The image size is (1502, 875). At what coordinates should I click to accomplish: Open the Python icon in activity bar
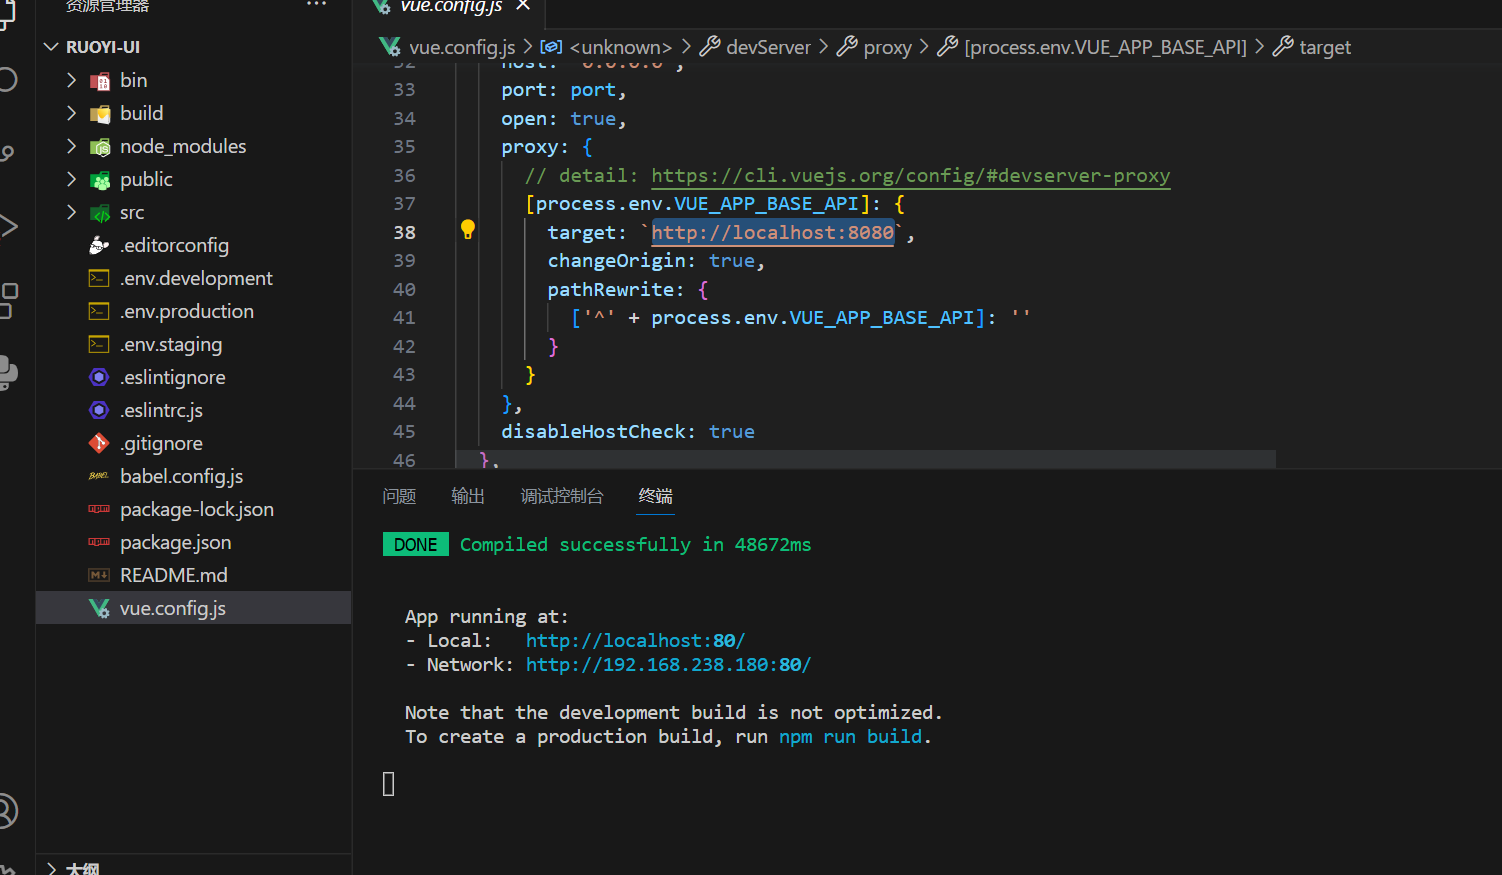(x=8, y=373)
